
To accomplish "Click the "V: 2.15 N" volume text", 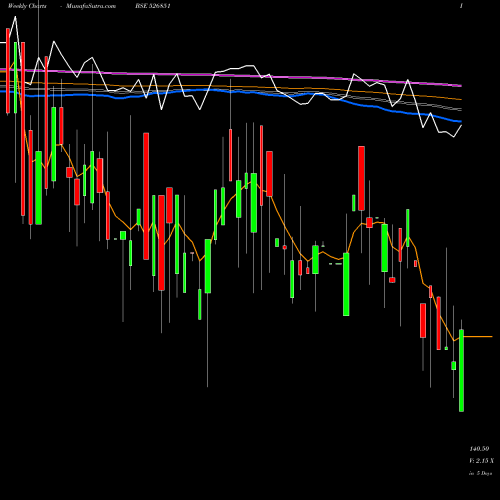I will coord(481,461).
